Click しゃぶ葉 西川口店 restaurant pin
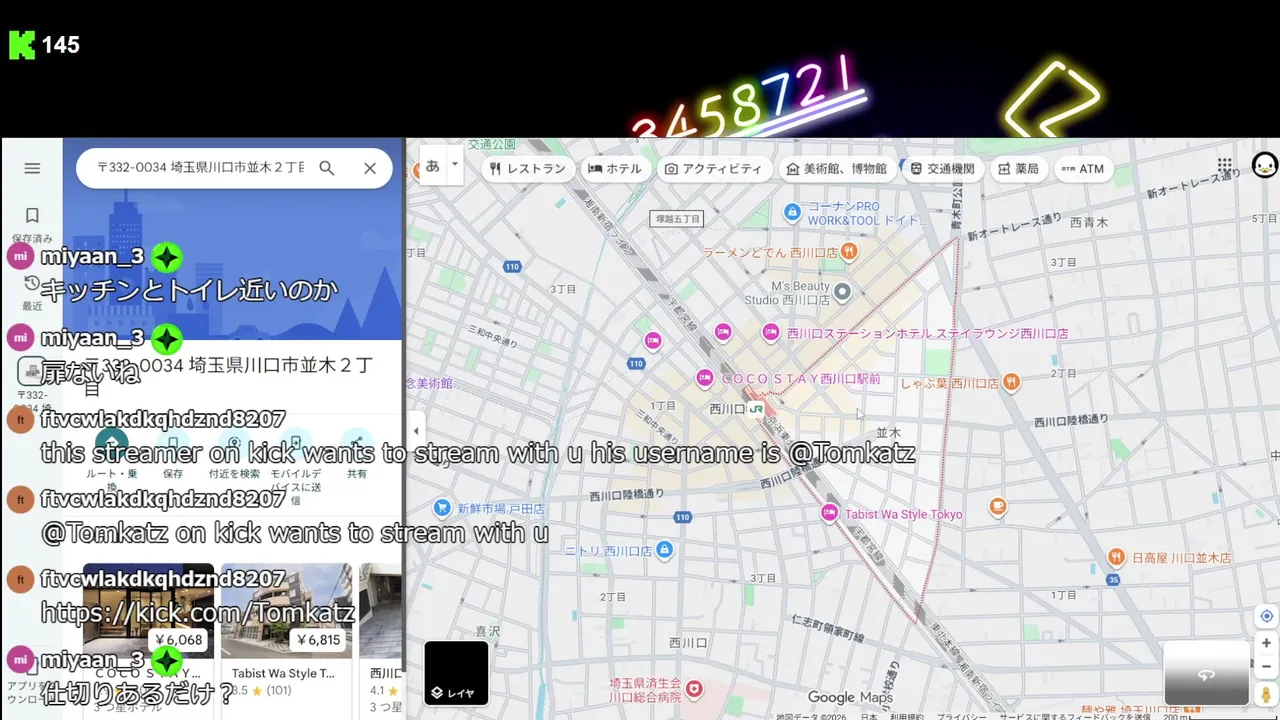This screenshot has height=720, width=1280. (1011, 381)
